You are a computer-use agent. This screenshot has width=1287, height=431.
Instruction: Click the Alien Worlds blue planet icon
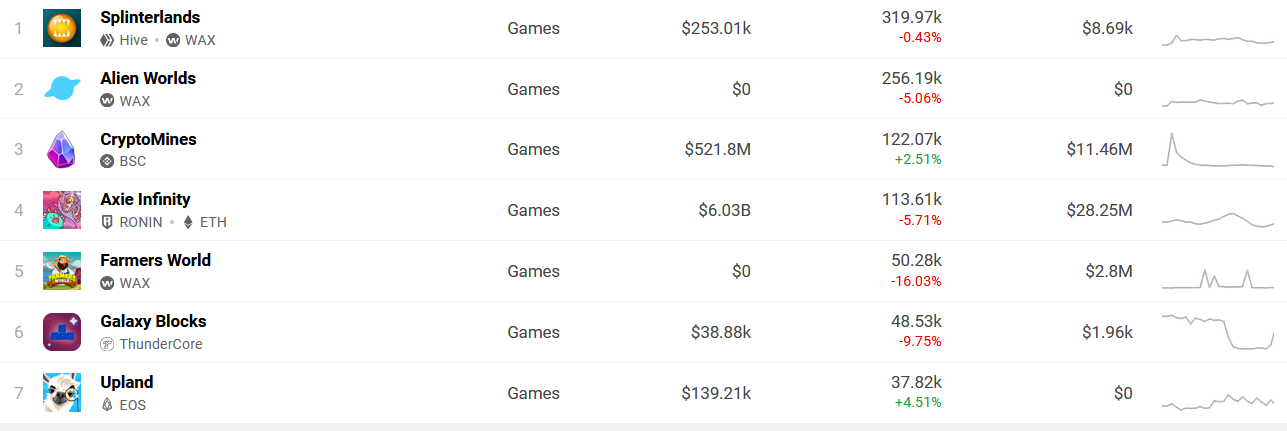[x=62, y=89]
